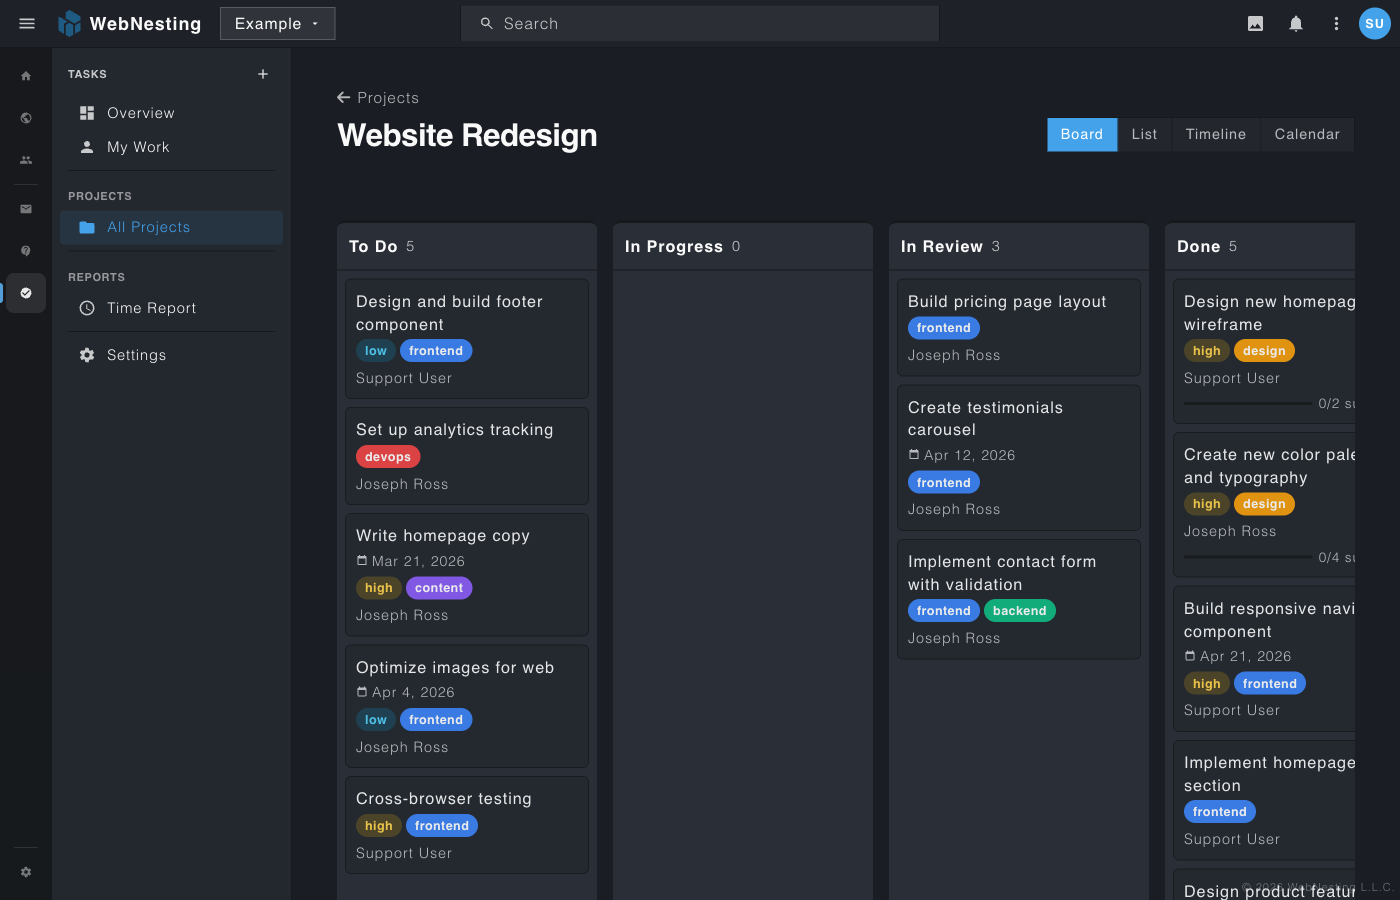Image resolution: width=1400 pixels, height=900 pixels.
Task: Open the globe navigation icon in the sidebar
Action: pyautogui.click(x=26, y=117)
